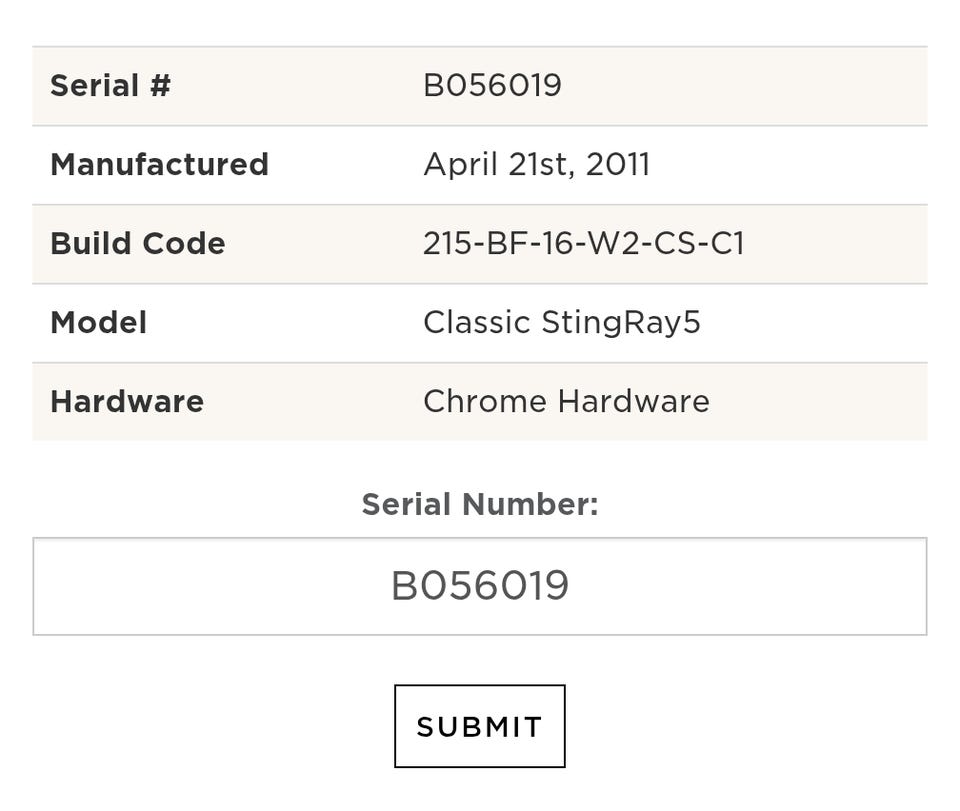Select the "Serial #" row label
The height and width of the screenshot is (811, 960).
pyautogui.click(x=110, y=86)
